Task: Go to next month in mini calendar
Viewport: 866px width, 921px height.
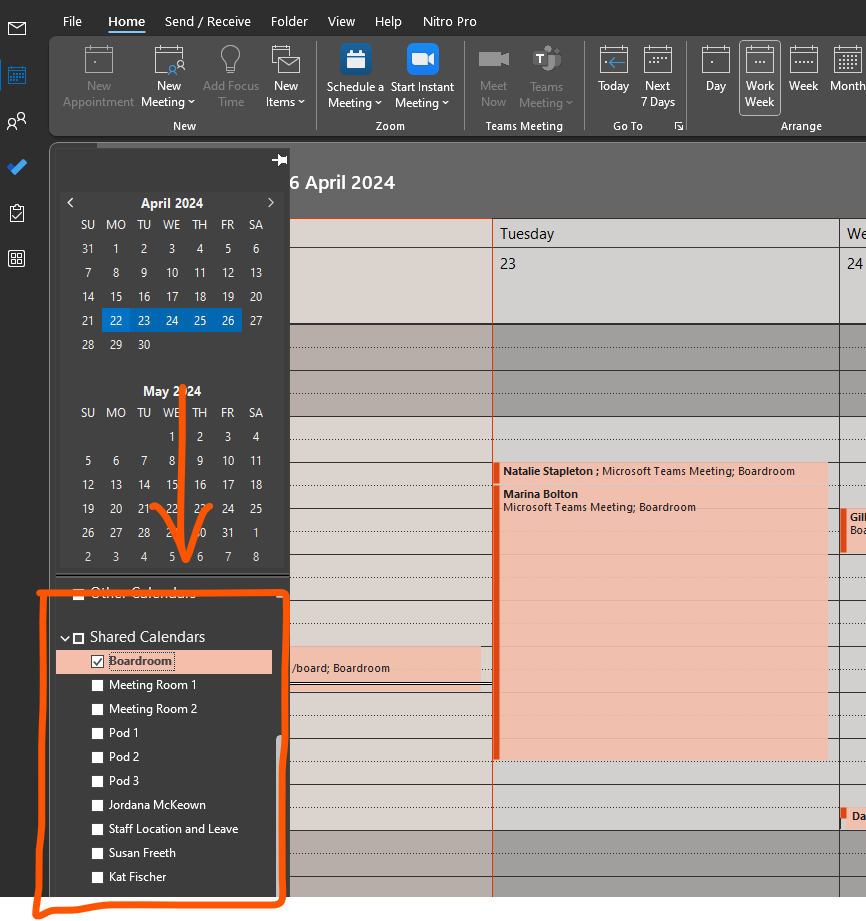Action: (270, 201)
